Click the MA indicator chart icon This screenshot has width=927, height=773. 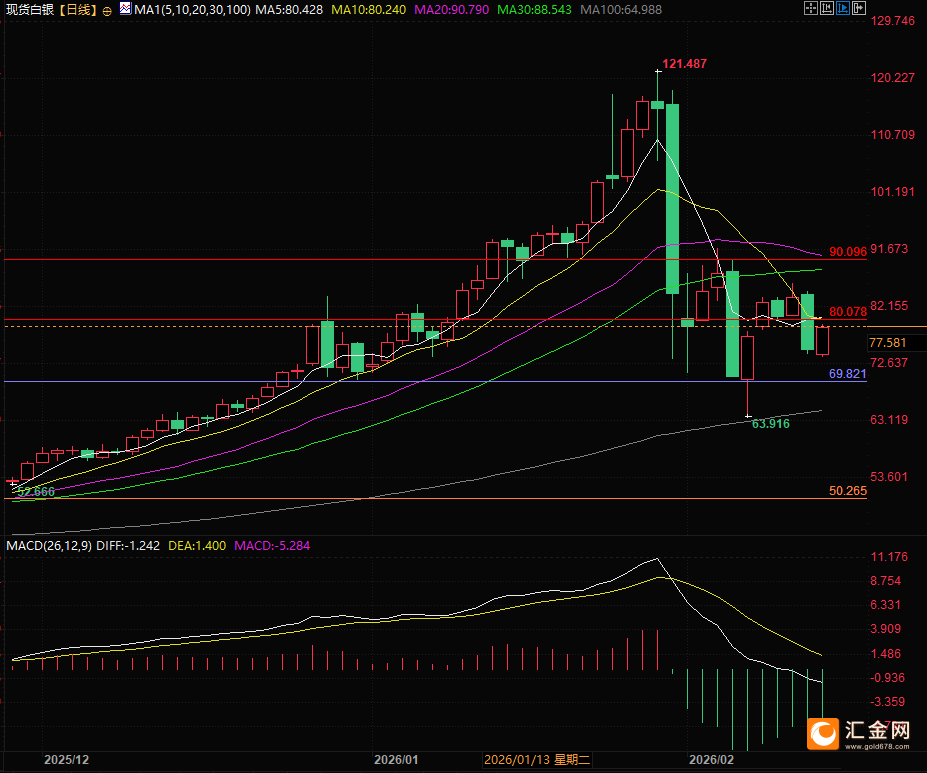pyautogui.click(x=125, y=8)
